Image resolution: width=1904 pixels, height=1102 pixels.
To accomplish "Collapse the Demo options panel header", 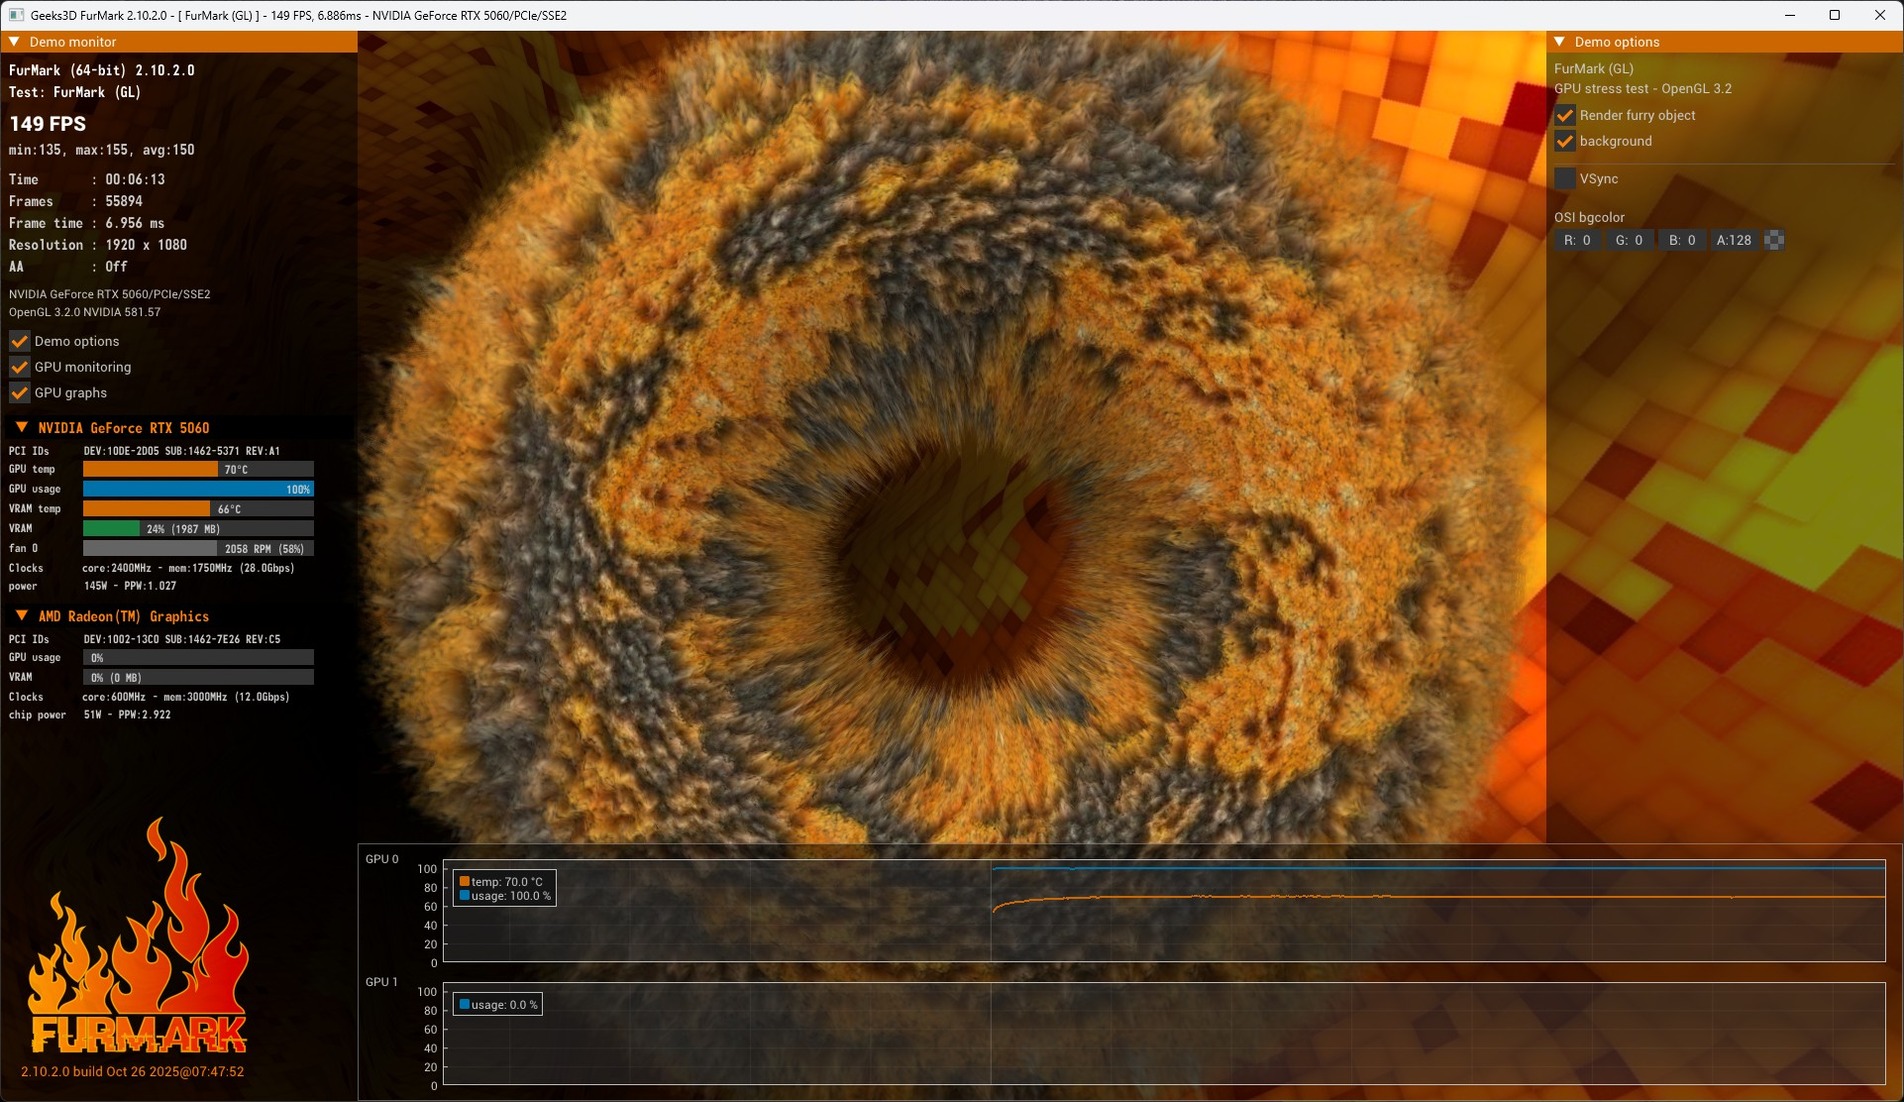I will (x=1559, y=42).
